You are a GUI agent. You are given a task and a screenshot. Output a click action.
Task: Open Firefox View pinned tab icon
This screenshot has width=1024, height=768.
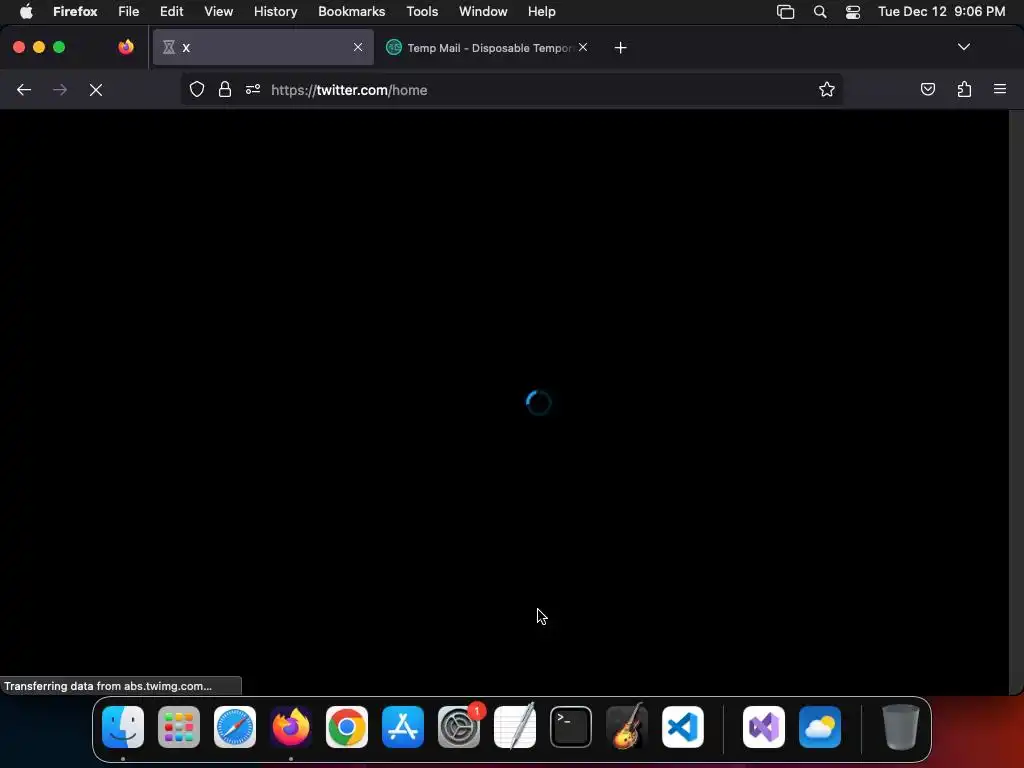coord(126,47)
